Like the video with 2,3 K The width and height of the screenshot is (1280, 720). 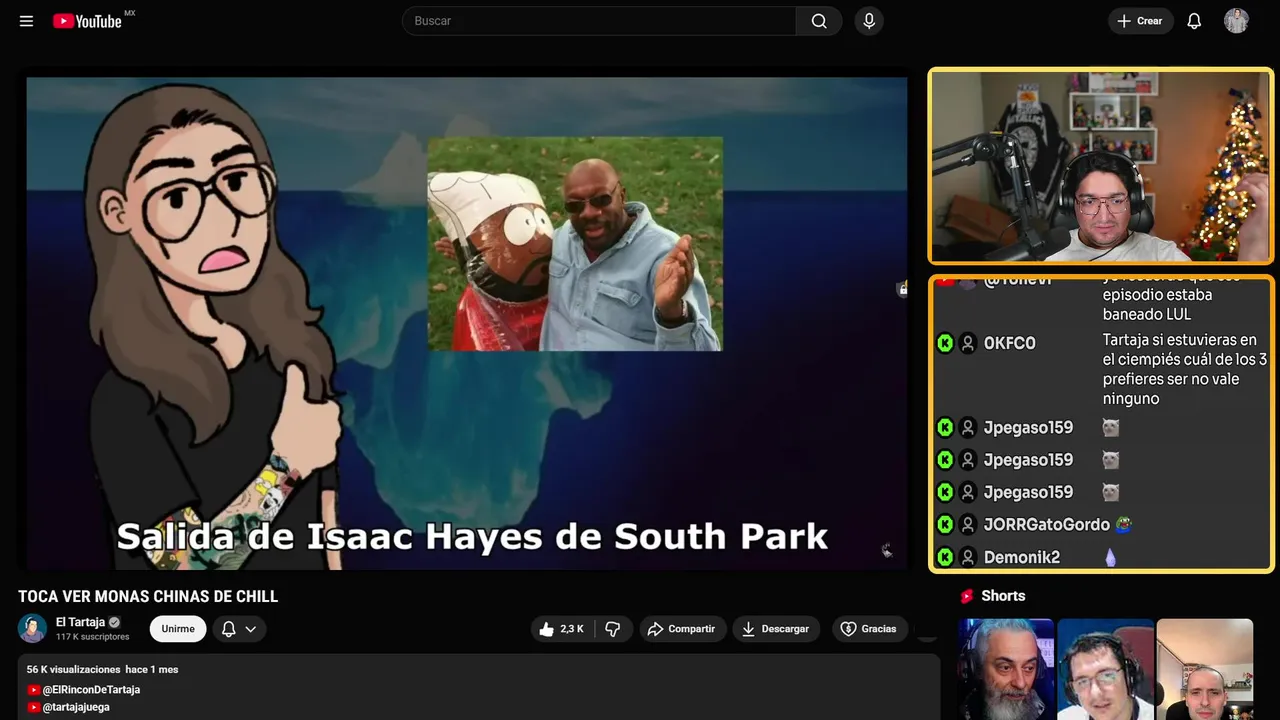coord(561,629)
